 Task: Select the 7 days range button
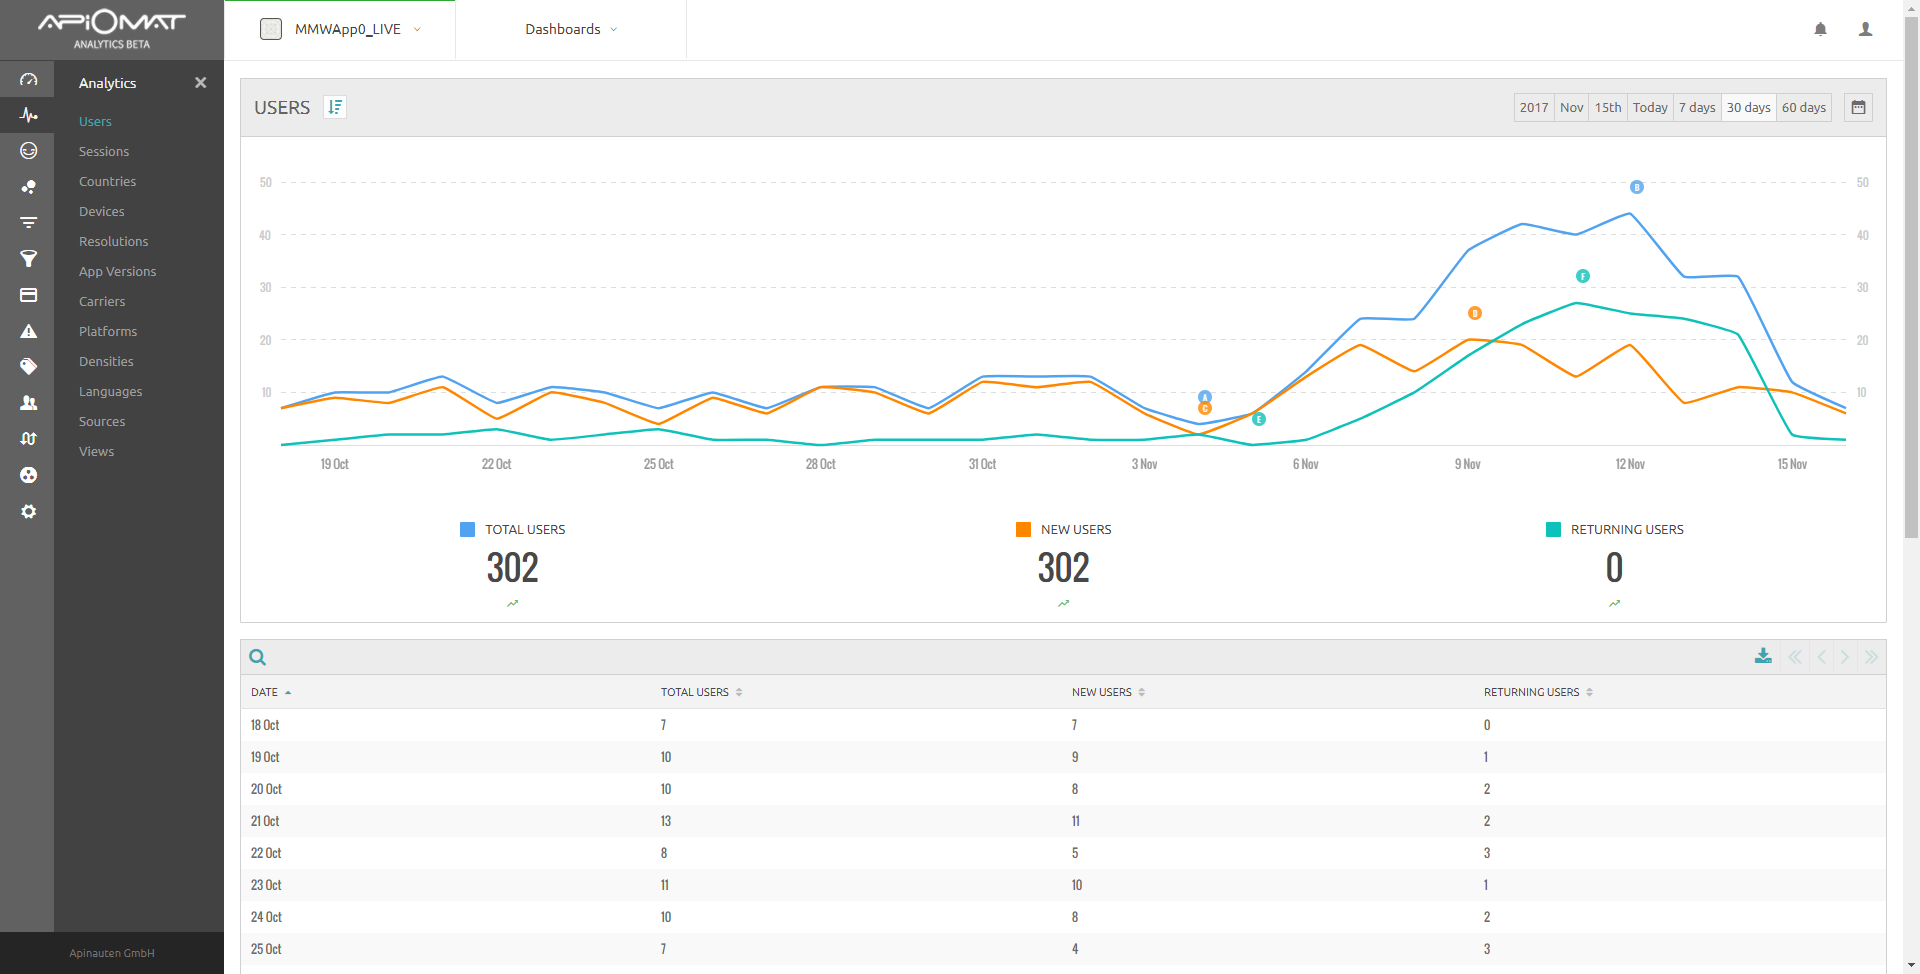(1696, 107)
